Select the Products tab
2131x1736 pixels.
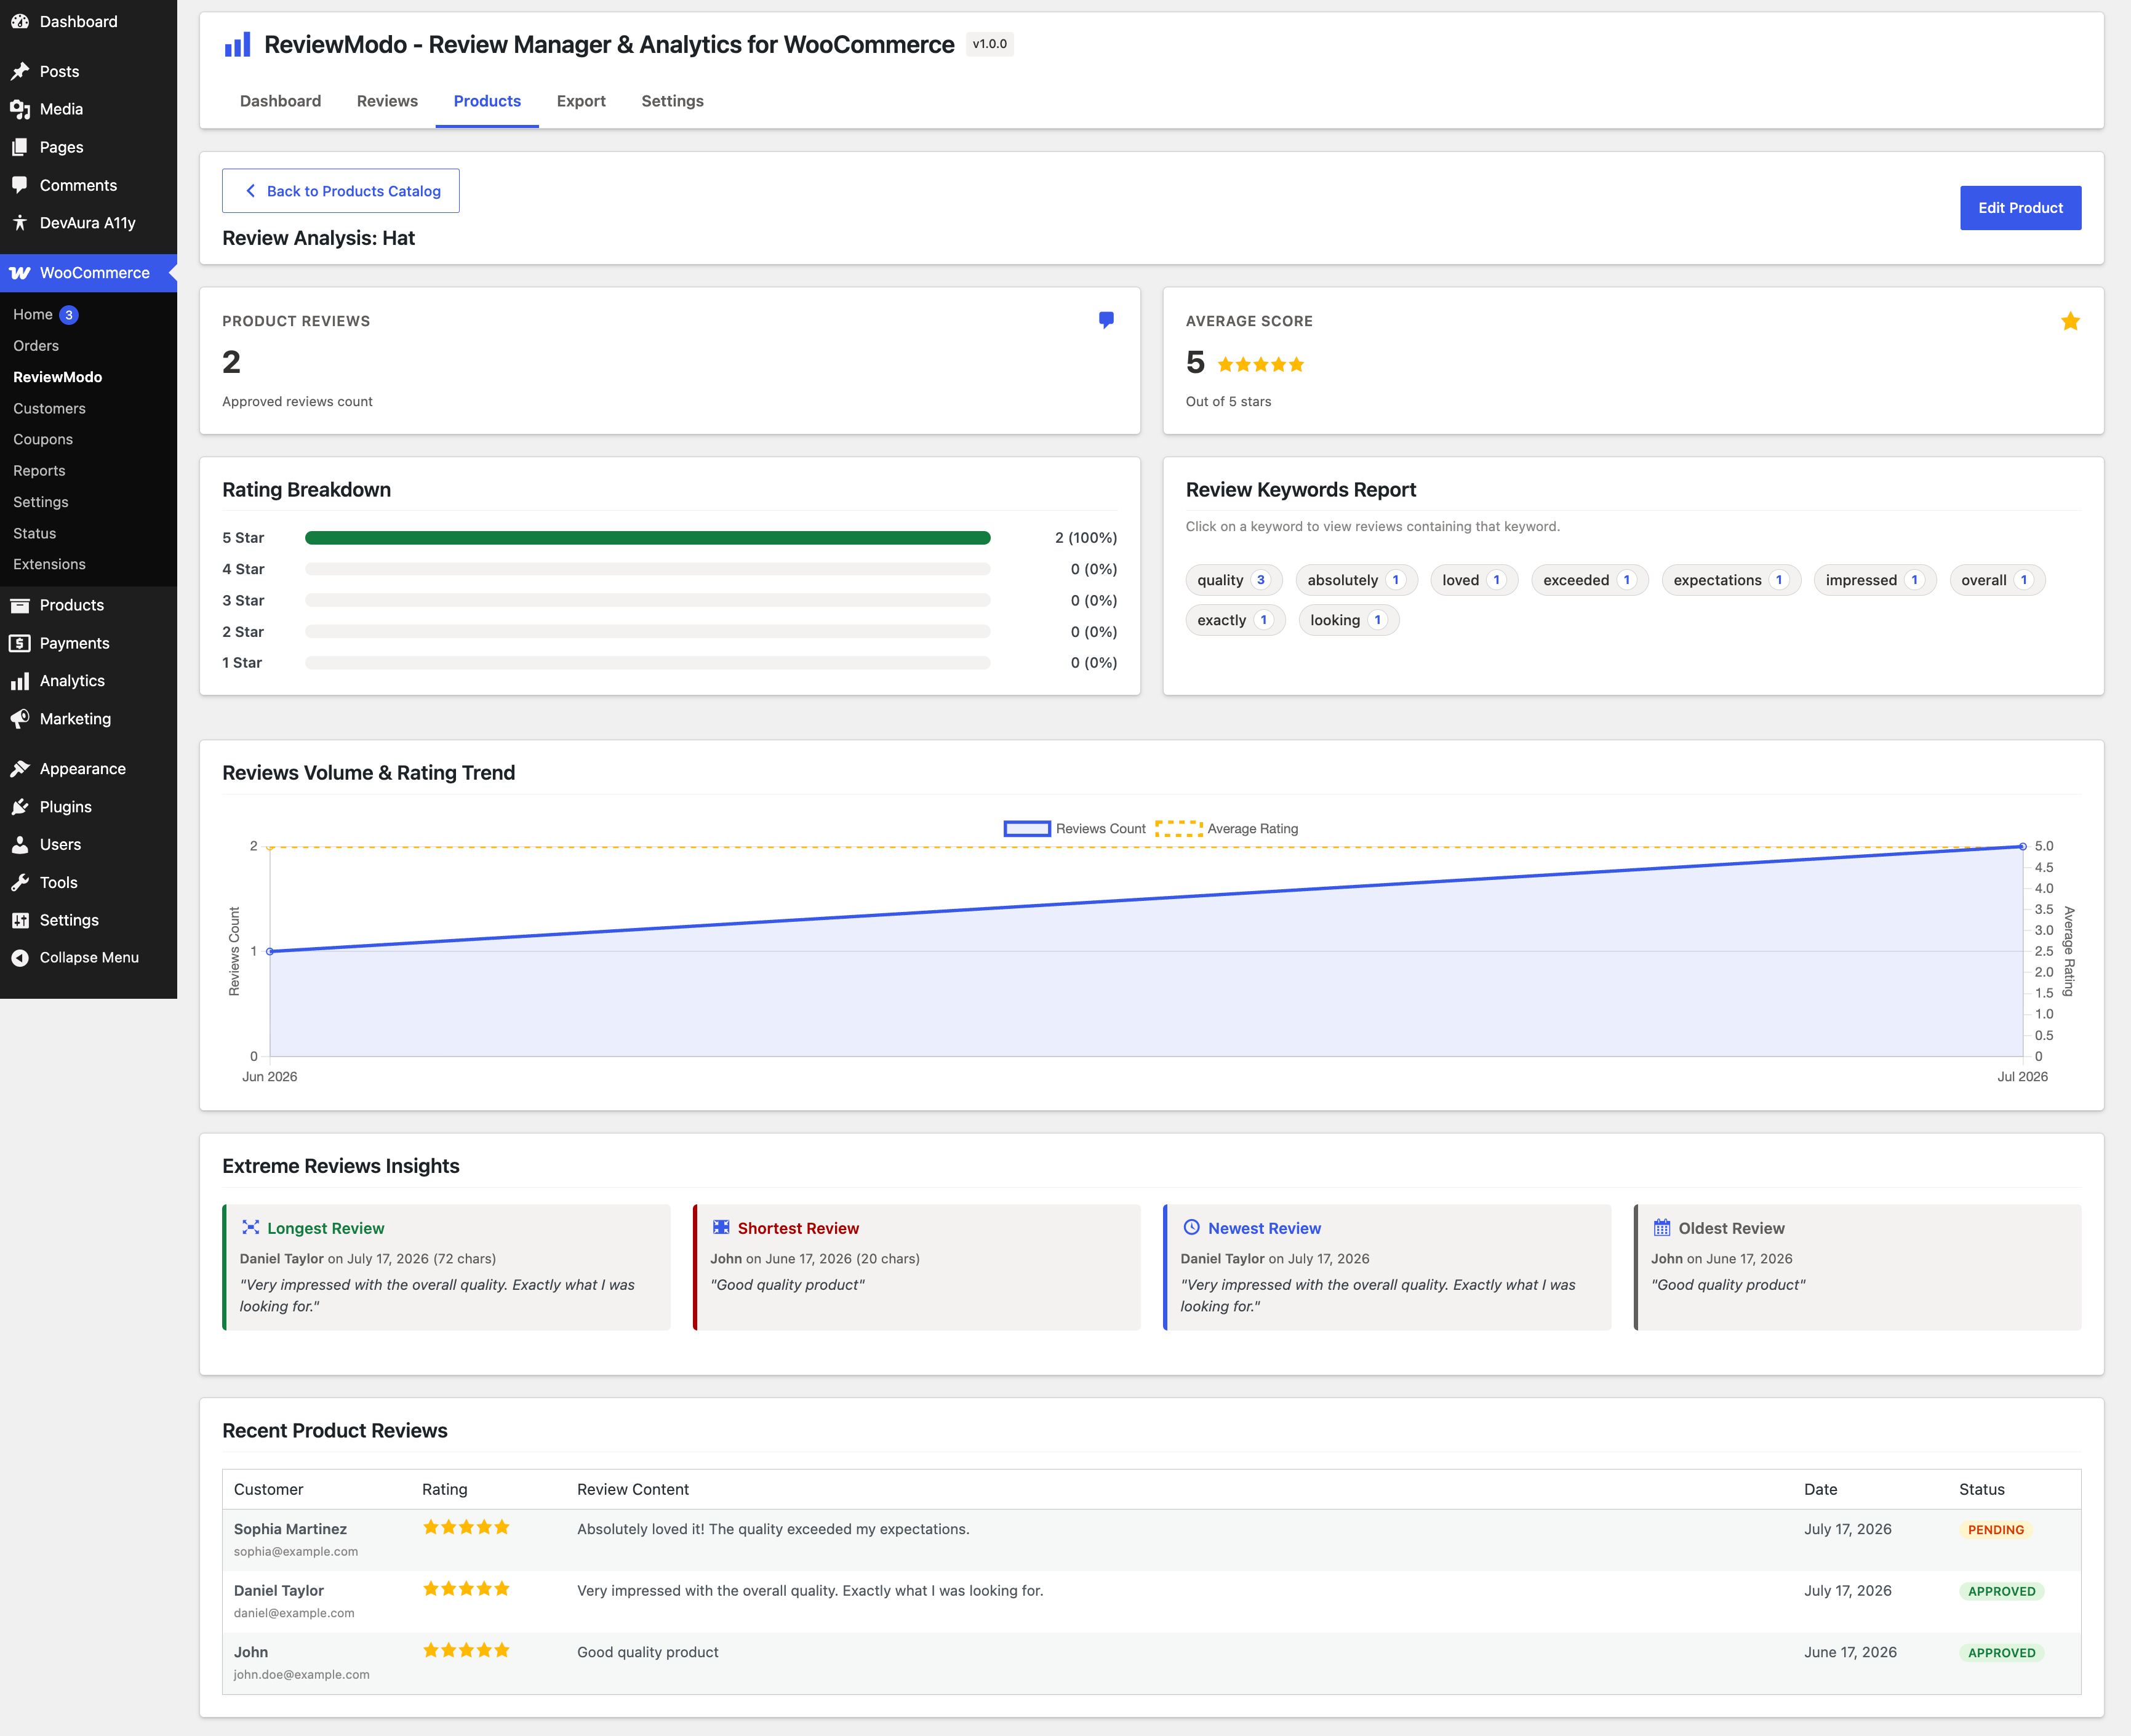point(487,101)
